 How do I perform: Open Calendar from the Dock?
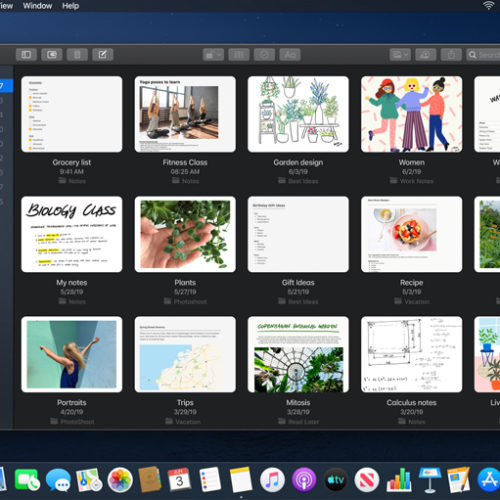coord(179,480)
